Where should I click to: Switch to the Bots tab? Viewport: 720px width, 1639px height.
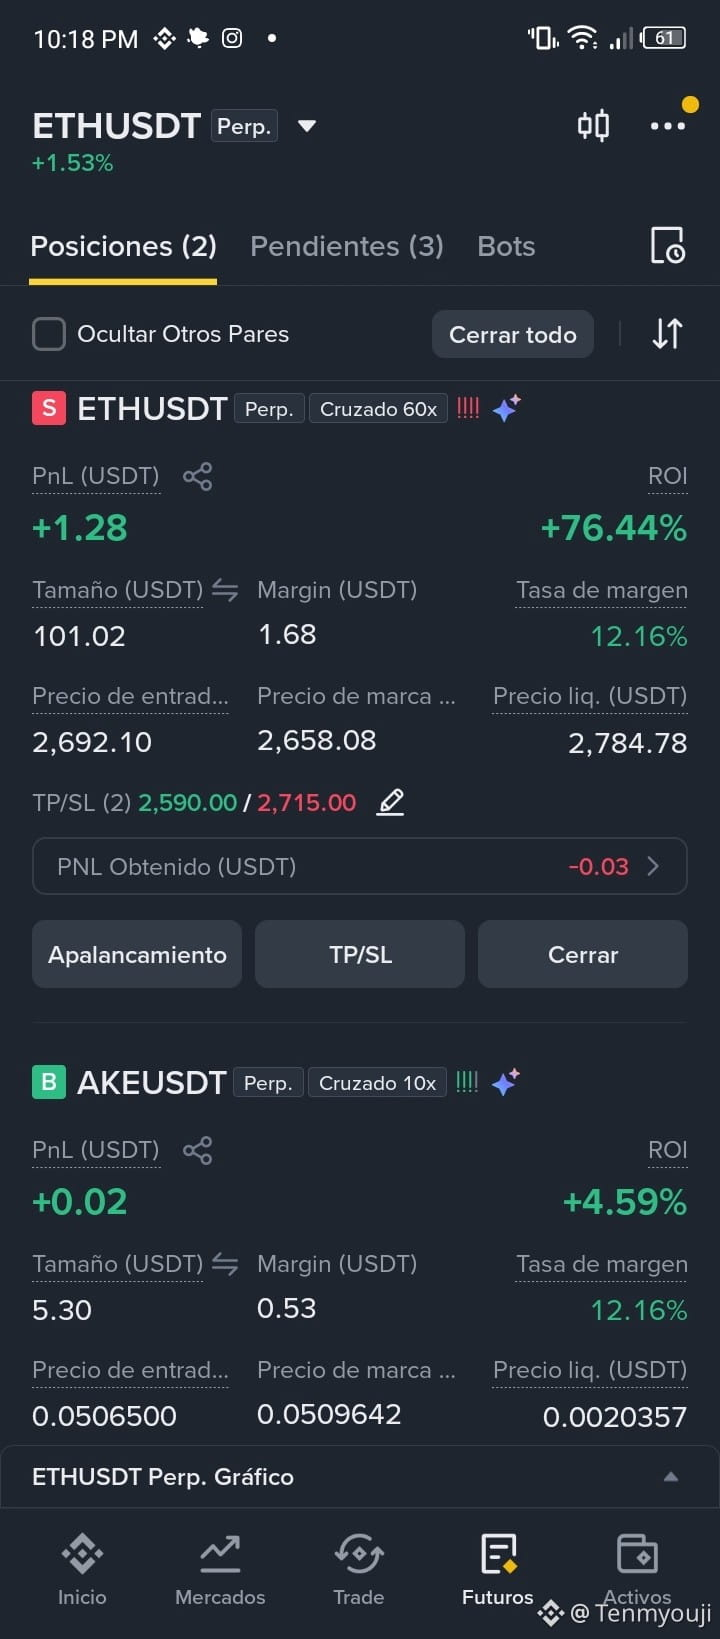point(506,246)
